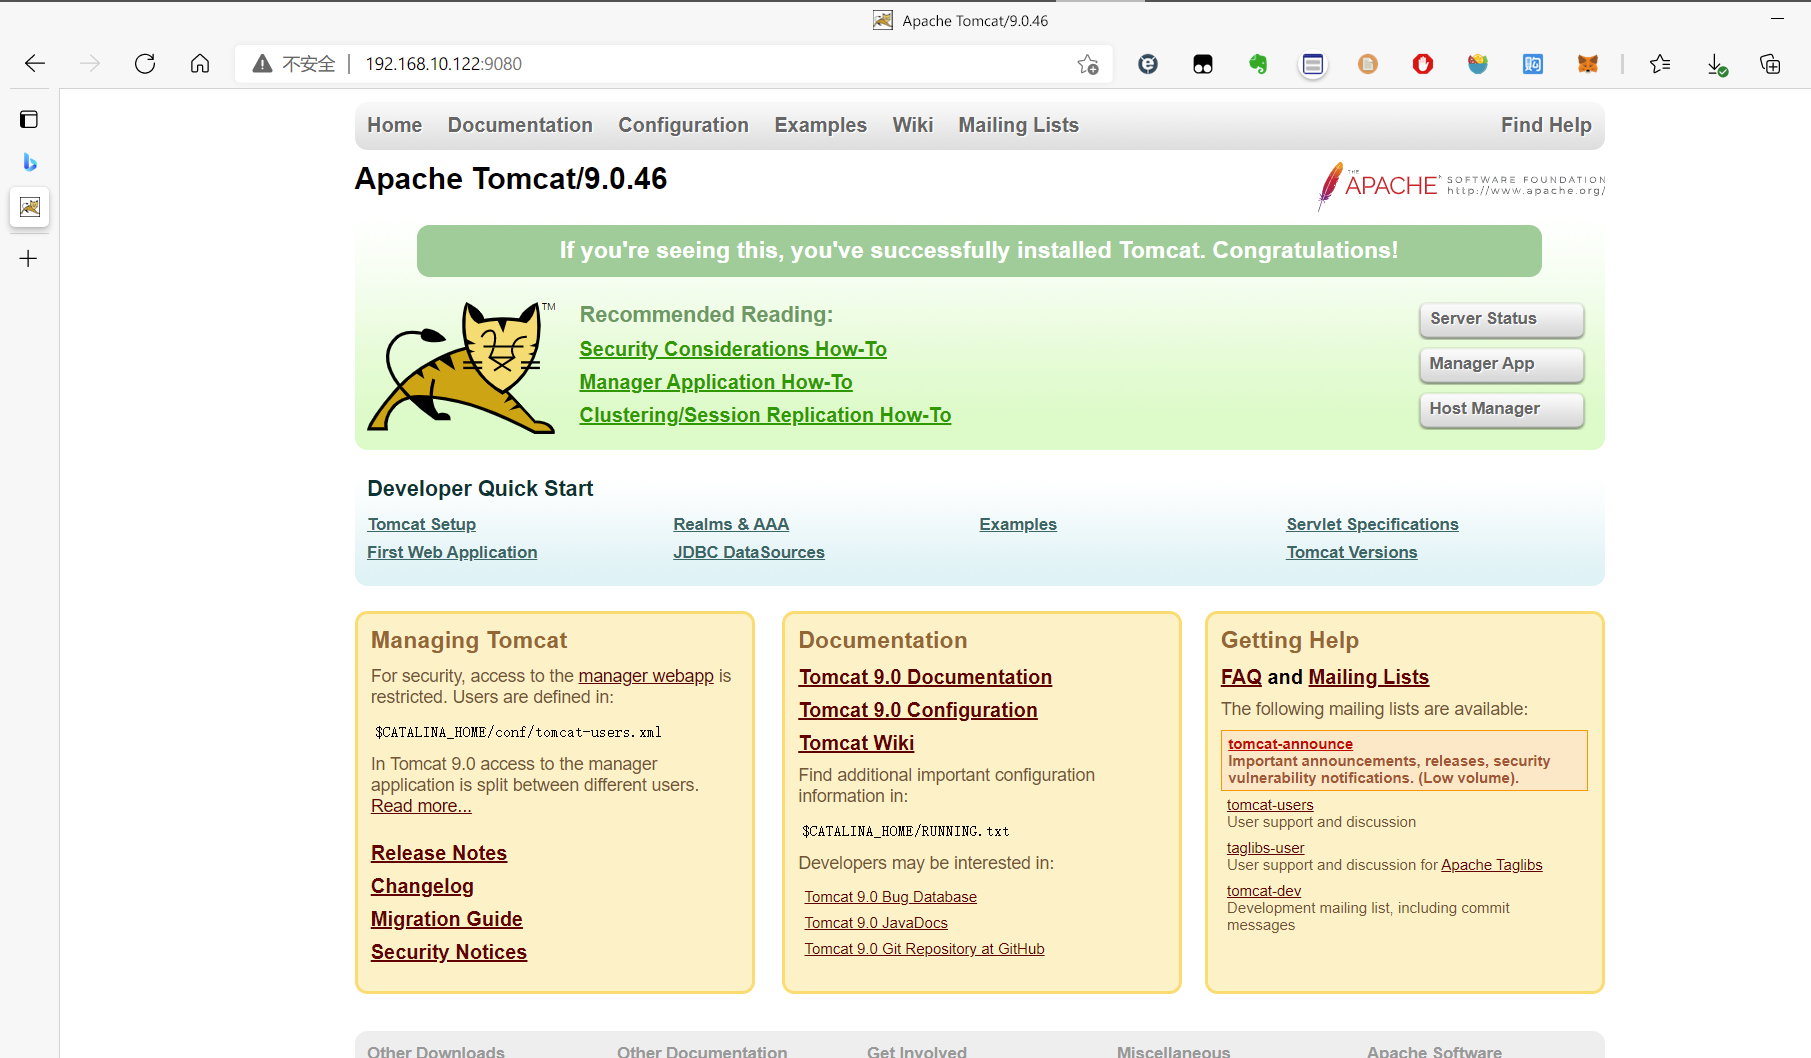Open the collections icon in toolbar
Viewport: 1811px width, 1058px height.
tap(1770, 64)
